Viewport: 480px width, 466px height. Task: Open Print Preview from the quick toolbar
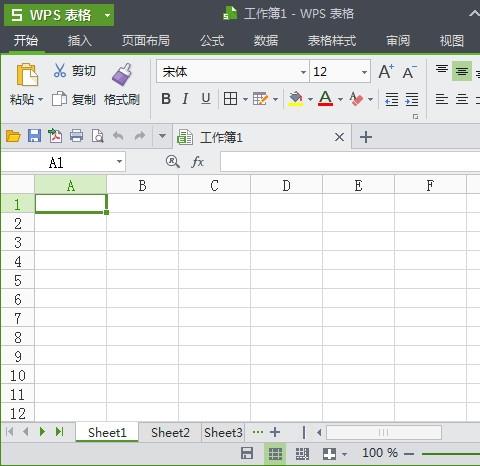(97, 136)
